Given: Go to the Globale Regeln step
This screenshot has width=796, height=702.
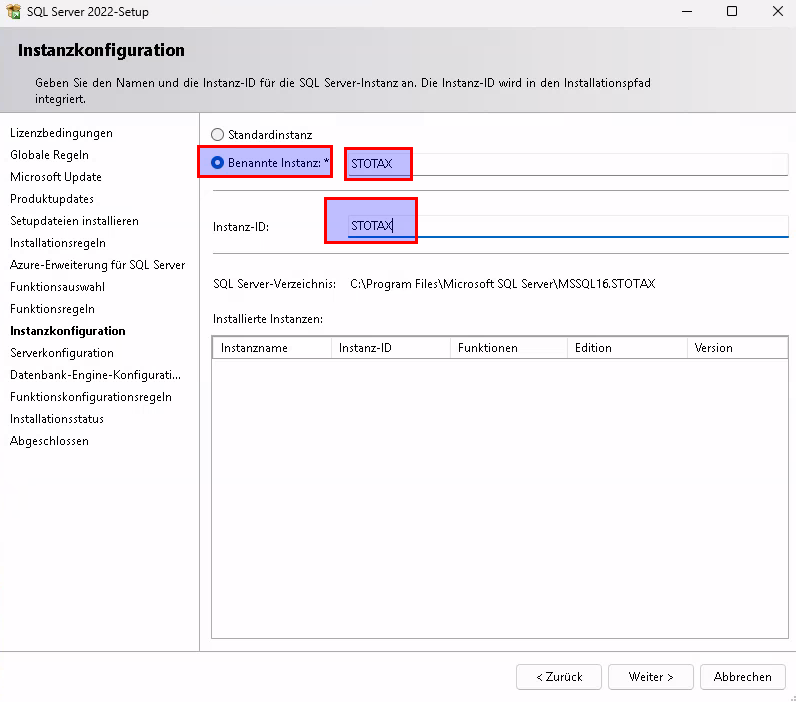Looking at the screenshot, I should [49, 155].
